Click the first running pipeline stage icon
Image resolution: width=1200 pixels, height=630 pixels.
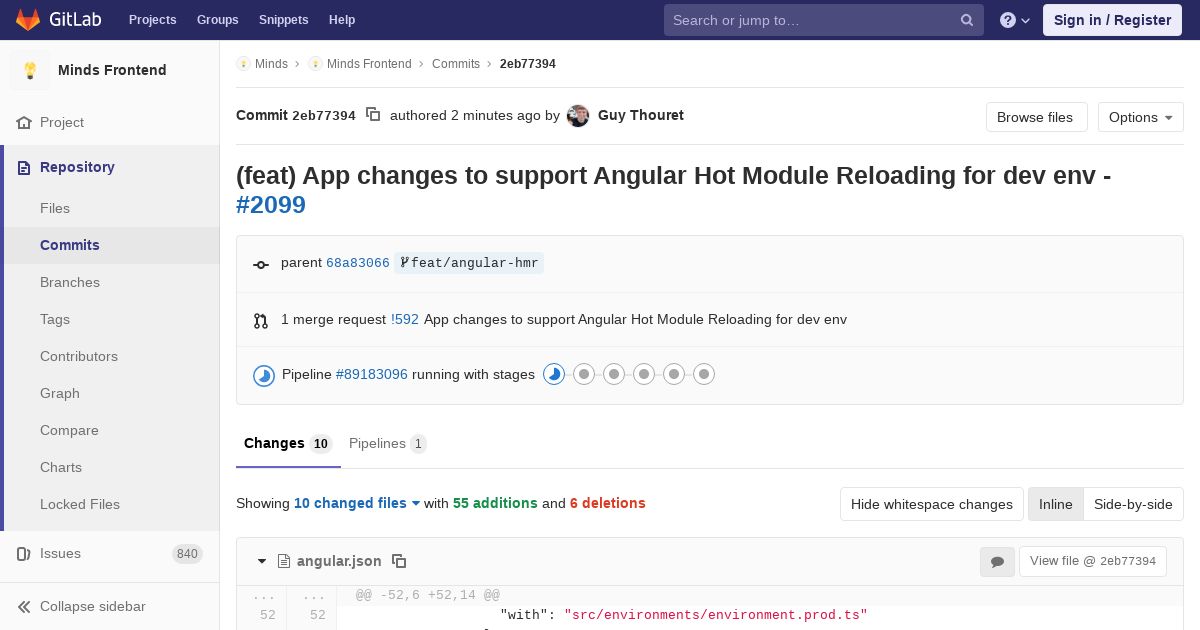[x=554, y=375]
